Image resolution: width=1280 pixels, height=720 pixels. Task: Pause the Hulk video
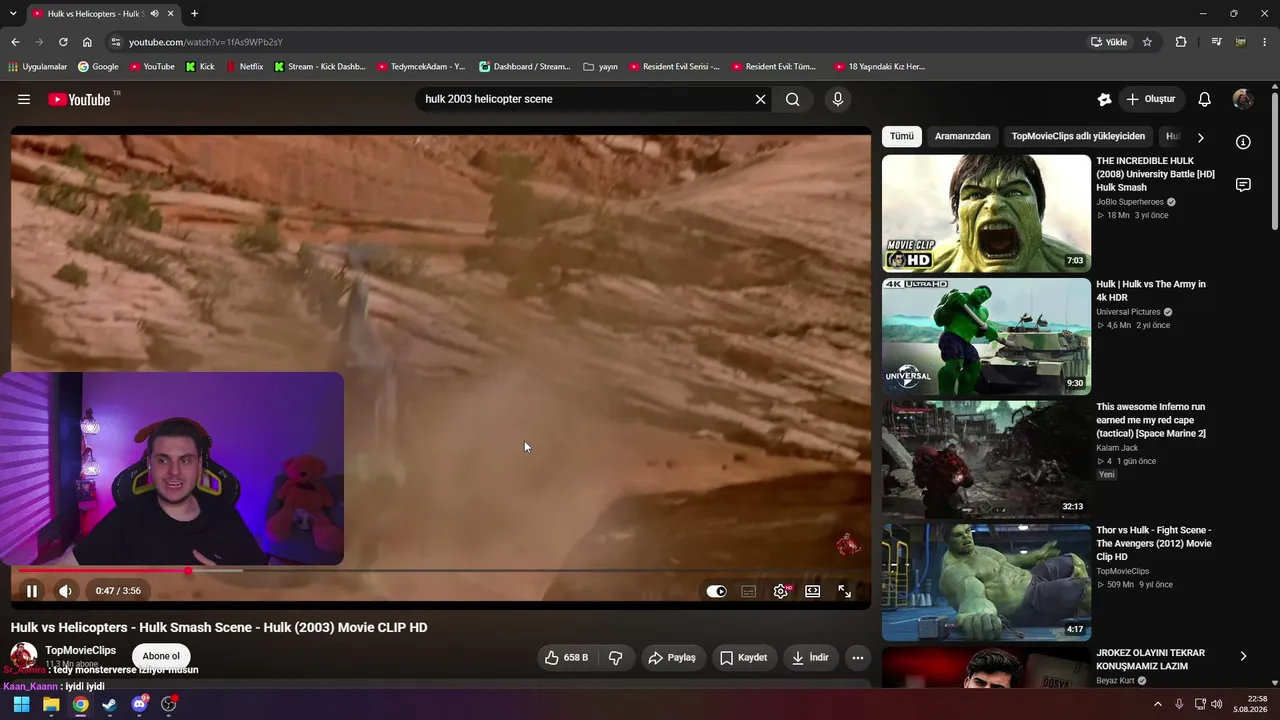pos(32,591)
